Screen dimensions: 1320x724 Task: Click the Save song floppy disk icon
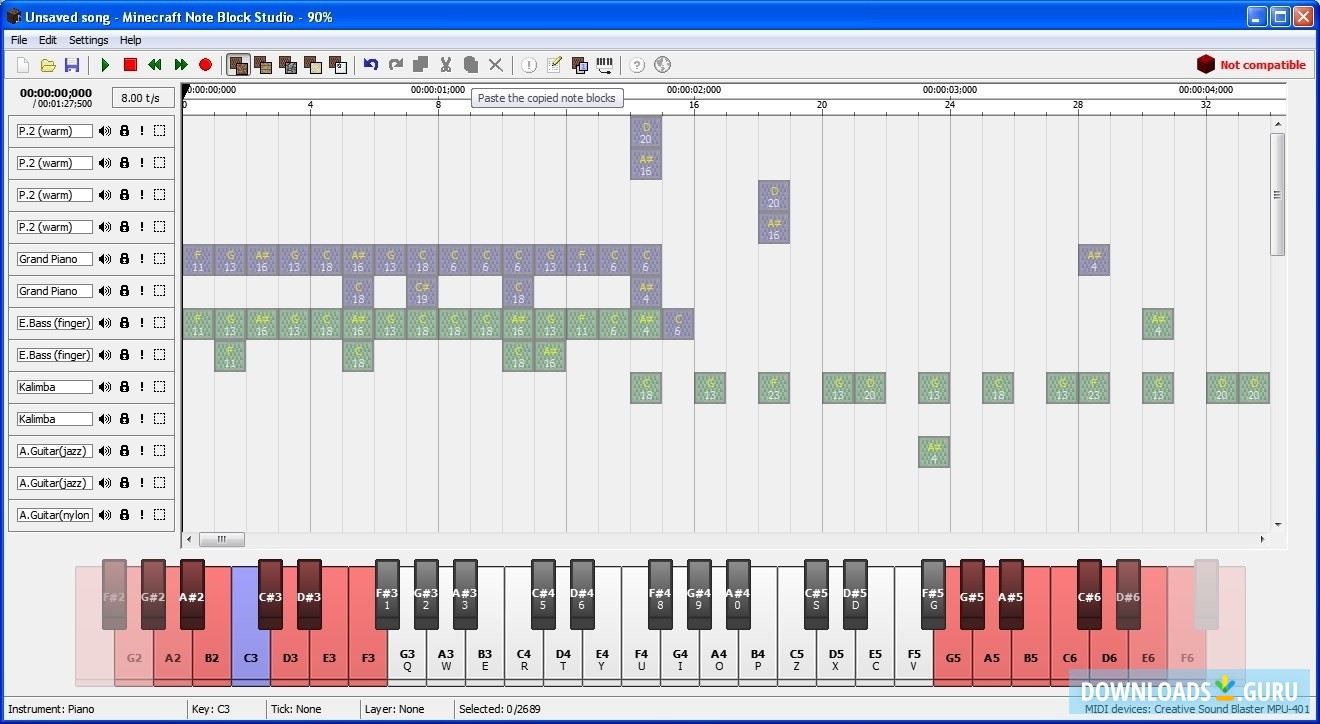pyautogui.click(x=72, y=65)
